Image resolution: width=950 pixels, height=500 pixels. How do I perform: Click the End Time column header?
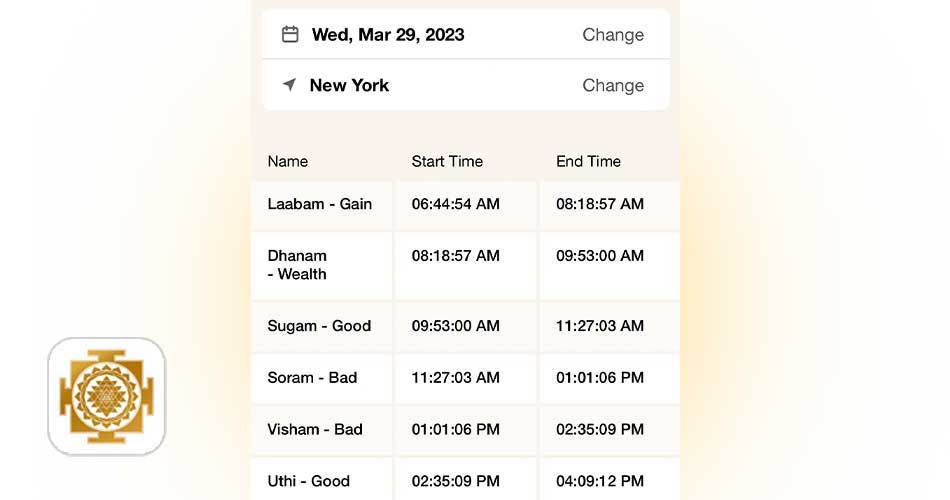pos(588,161)
